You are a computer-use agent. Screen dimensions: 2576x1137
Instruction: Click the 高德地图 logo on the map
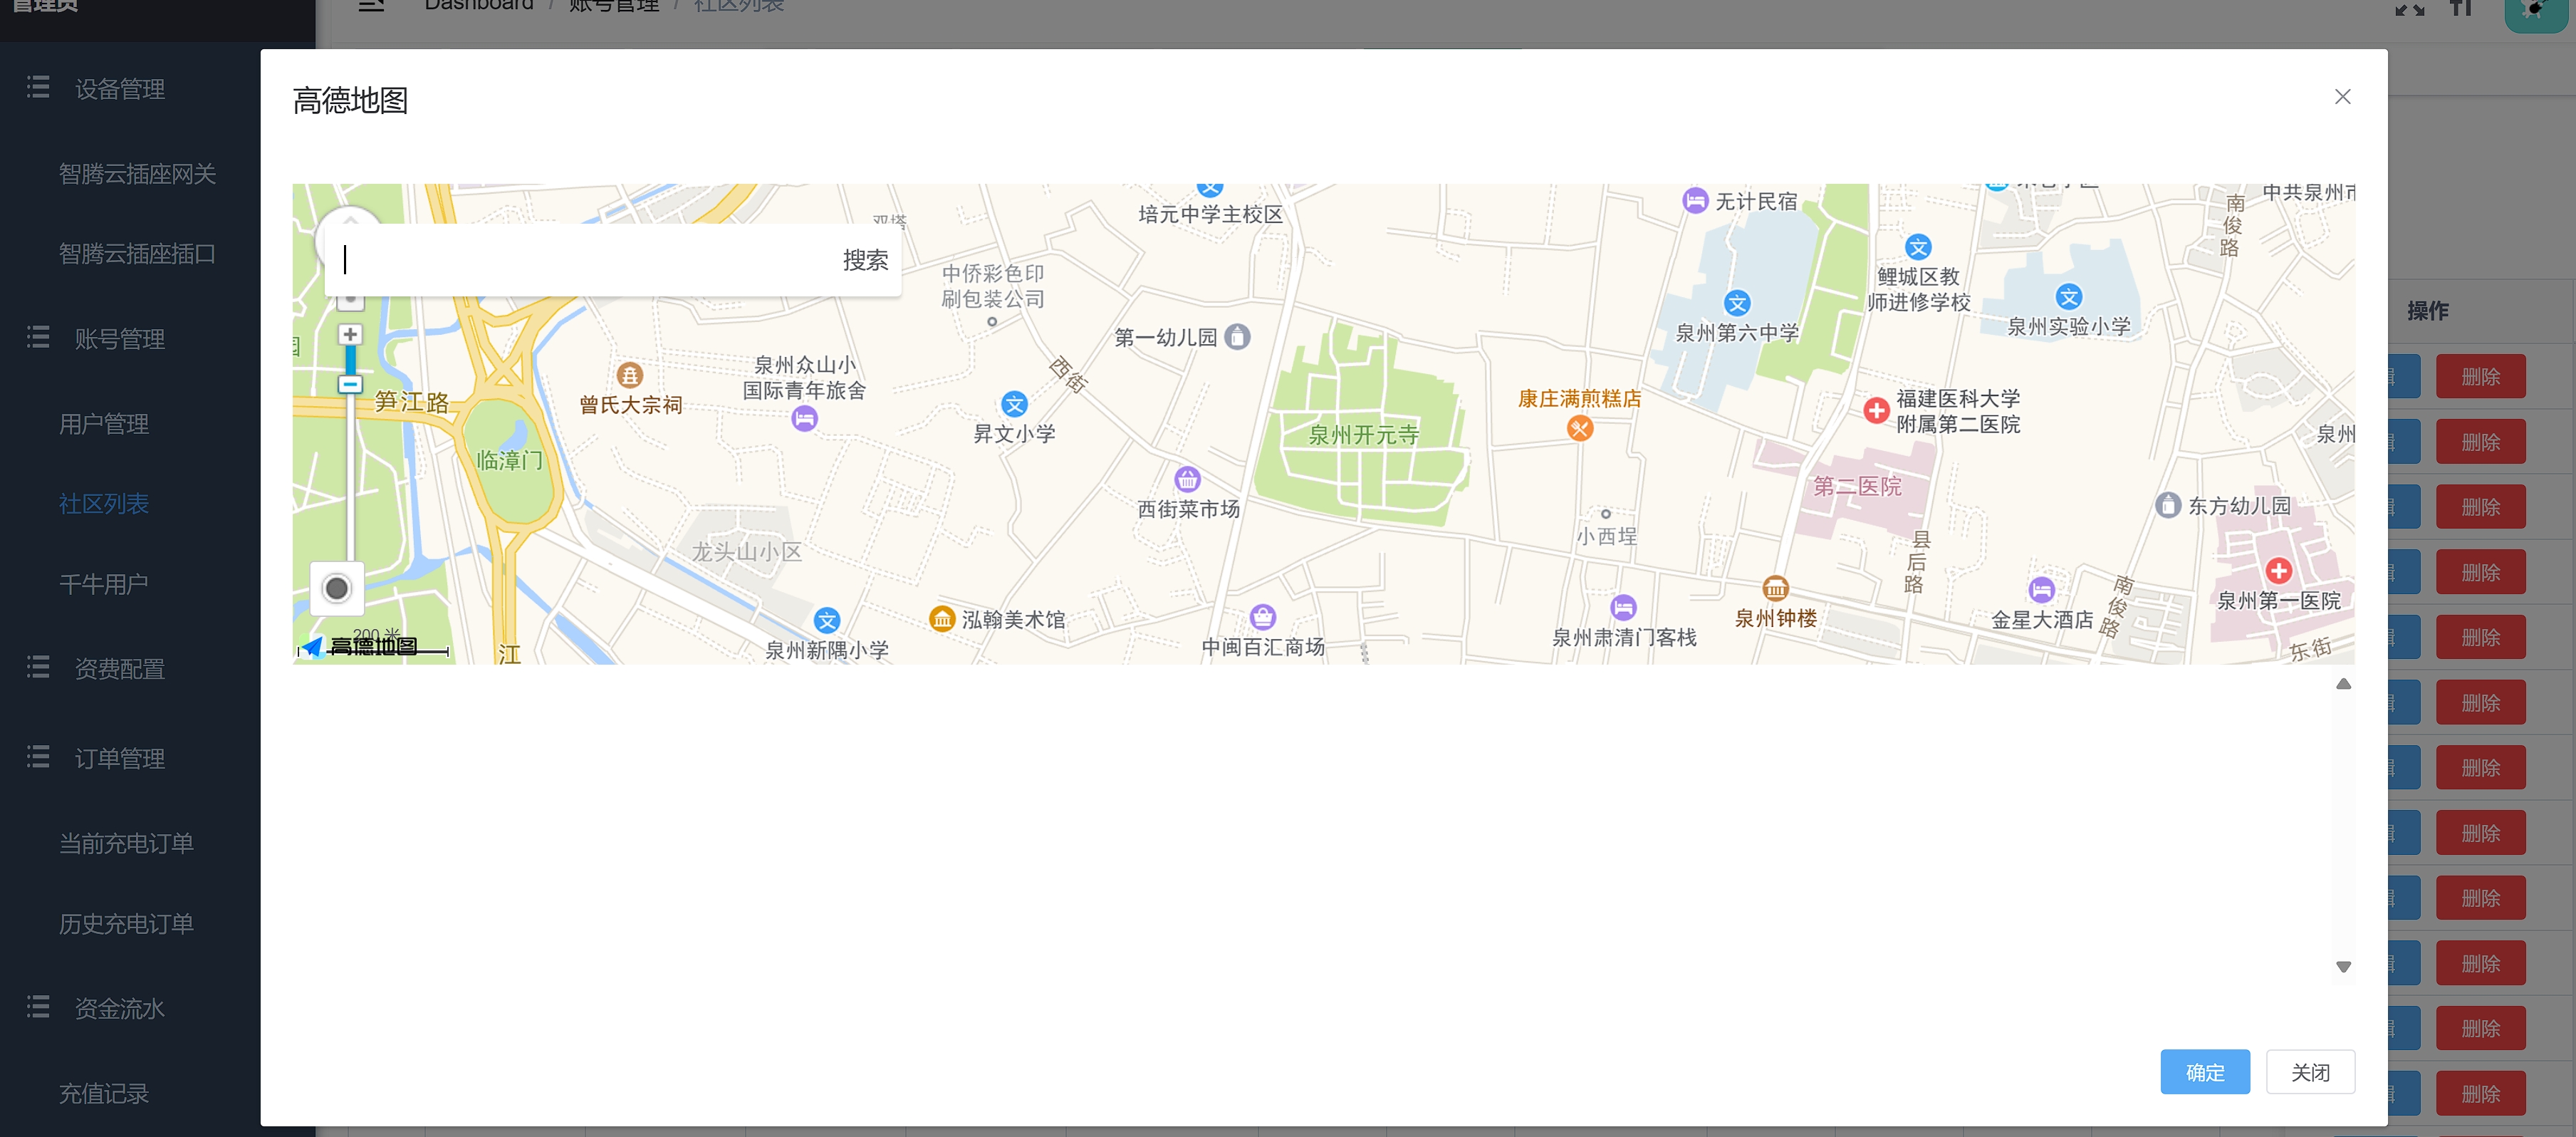click(360, 646)
